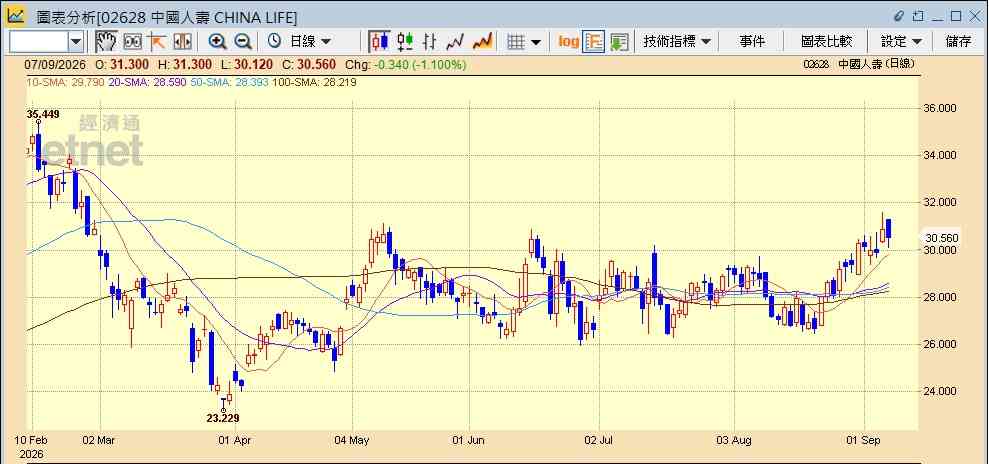Open the 日線 period dropdown
Image resolution: width=989 pixels, height=464 pixels.
310,42
